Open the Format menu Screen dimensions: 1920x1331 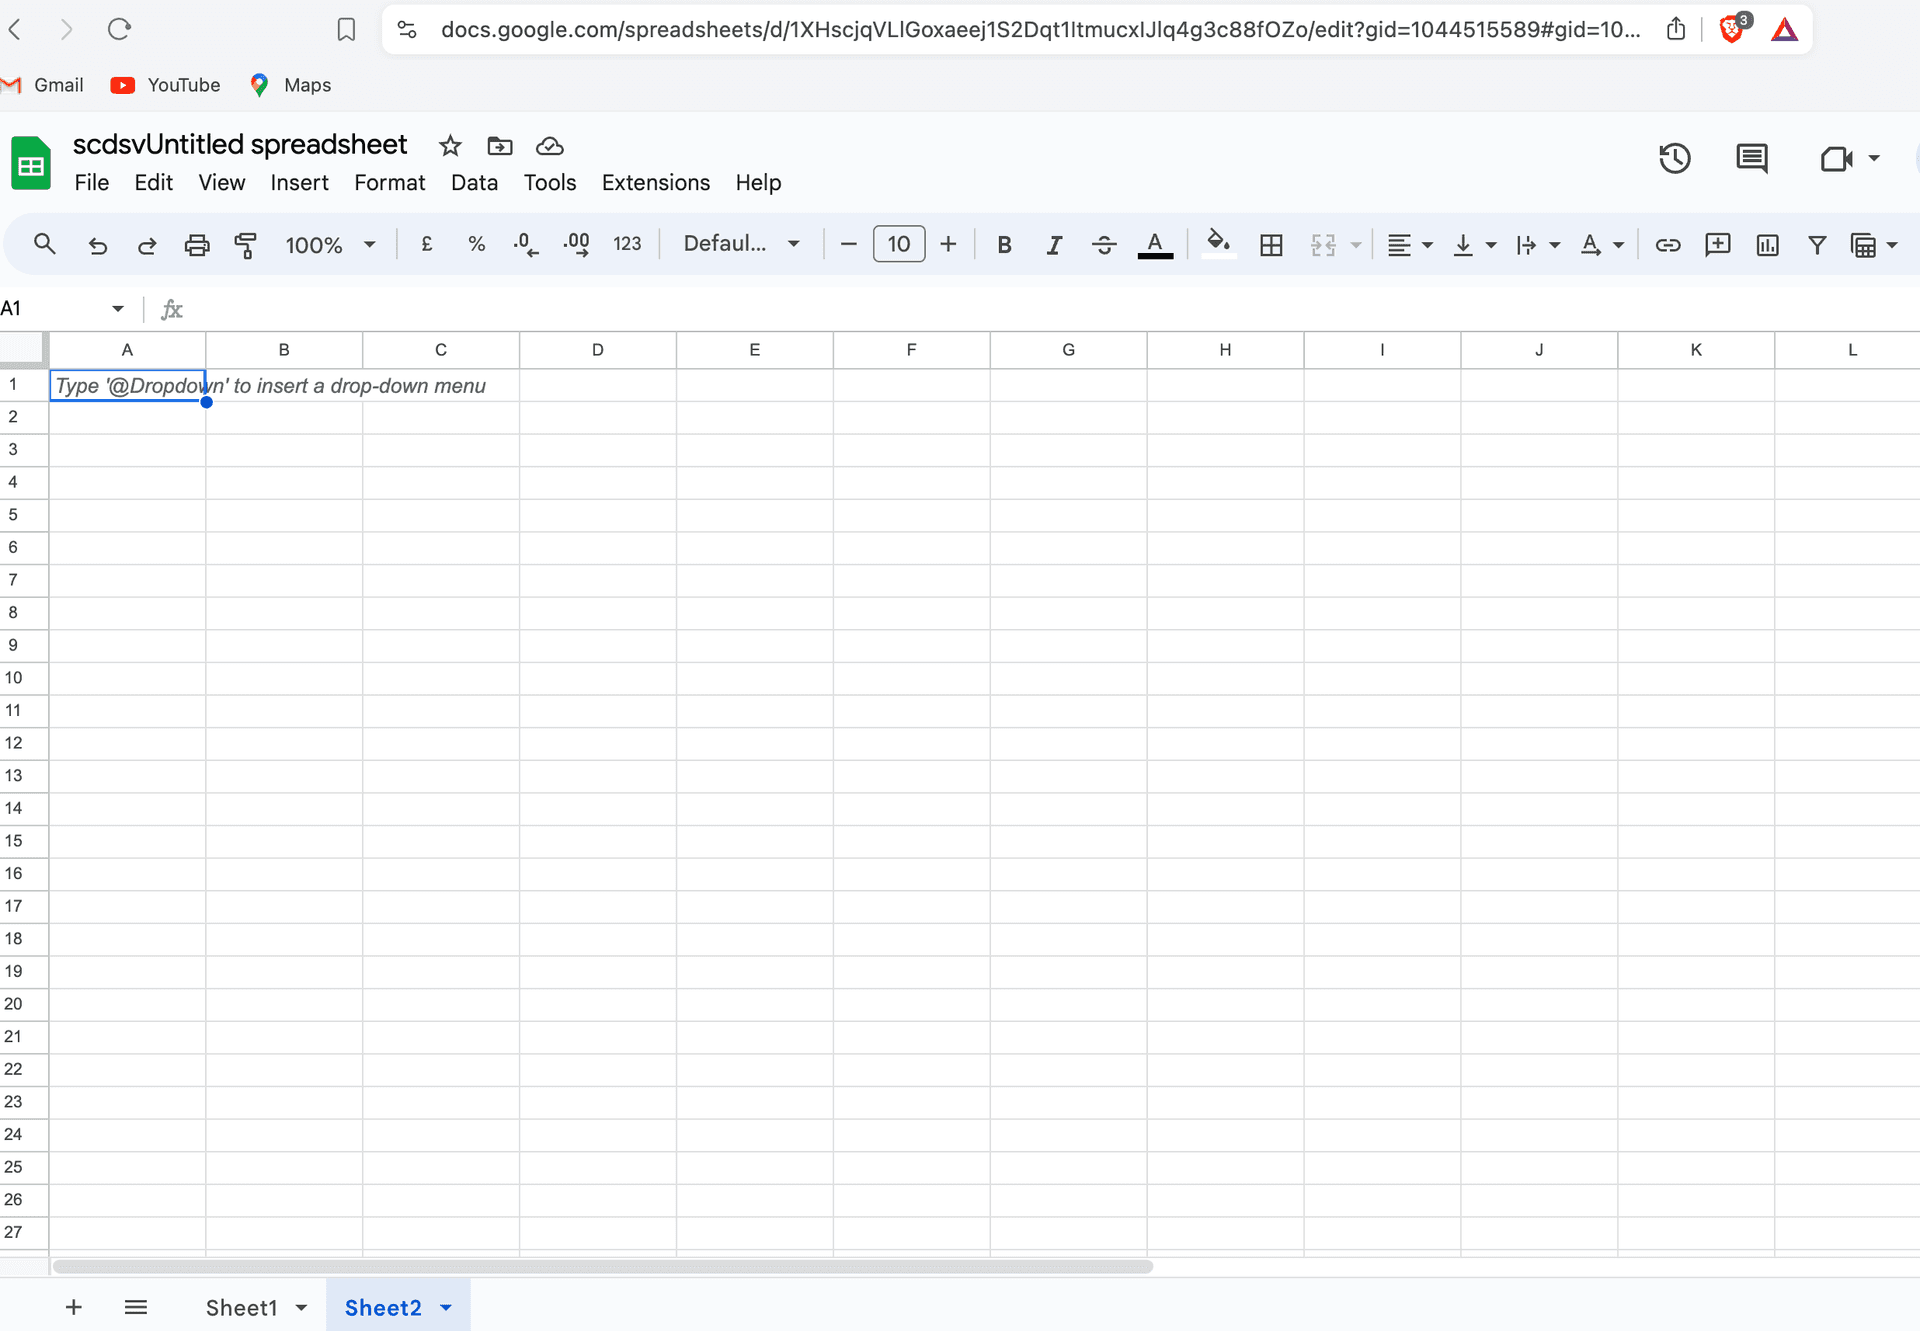click(389, 182)
